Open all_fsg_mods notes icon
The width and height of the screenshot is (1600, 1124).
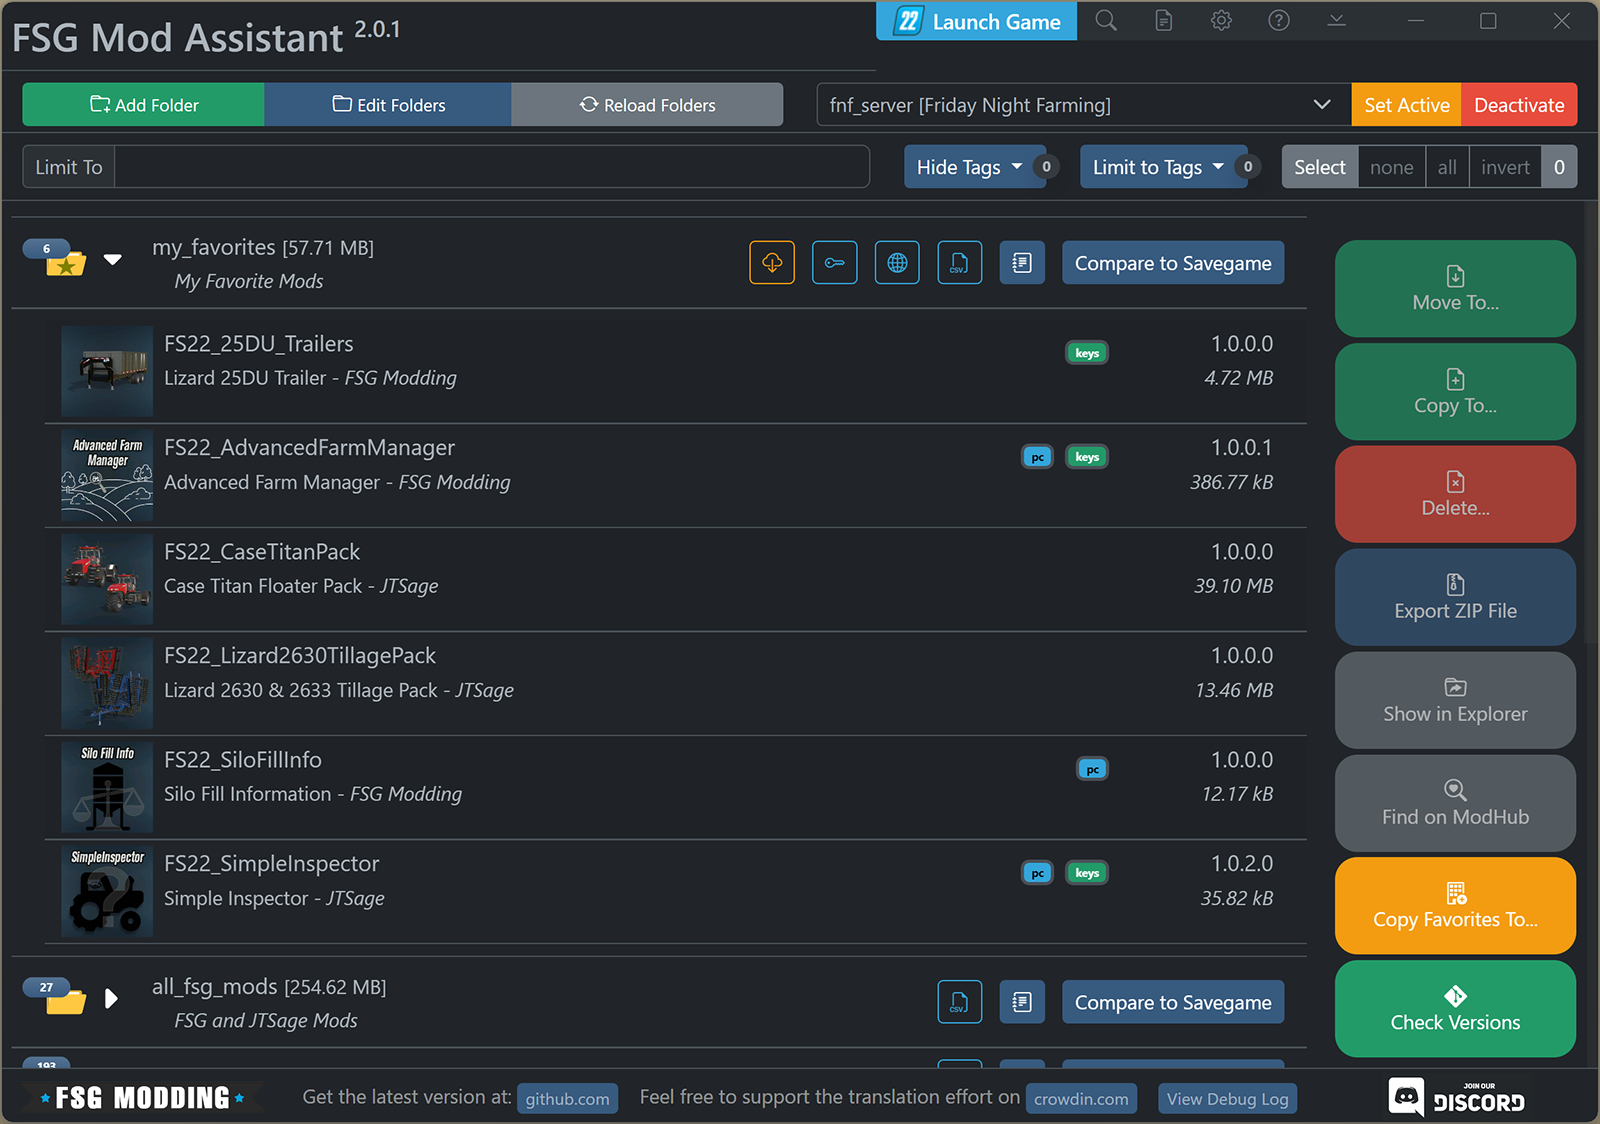point(1022,1002)
